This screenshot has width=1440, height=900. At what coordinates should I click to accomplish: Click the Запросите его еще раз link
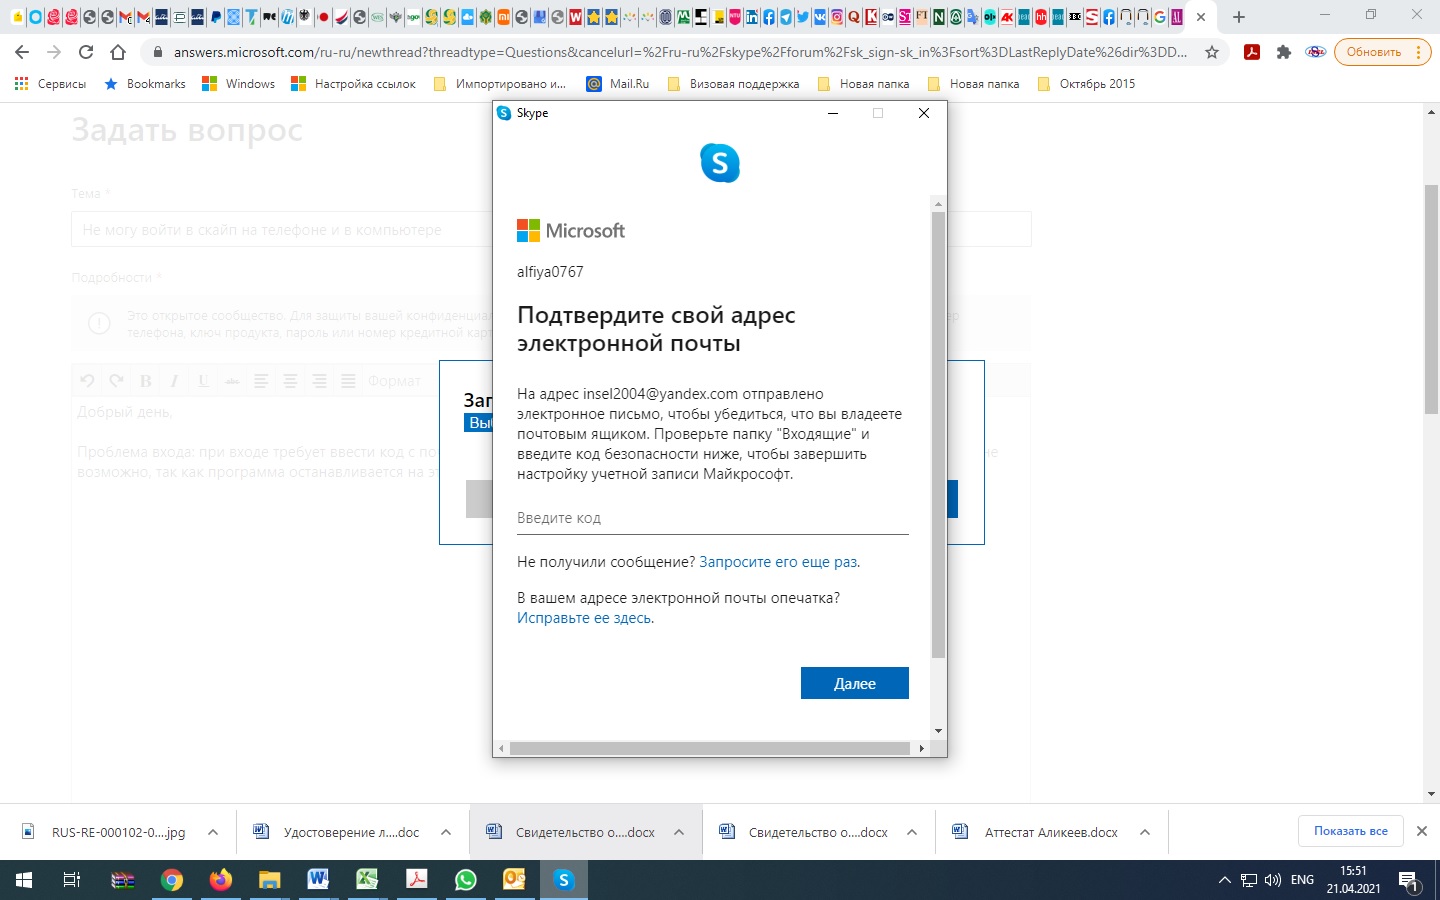[778, 562]
